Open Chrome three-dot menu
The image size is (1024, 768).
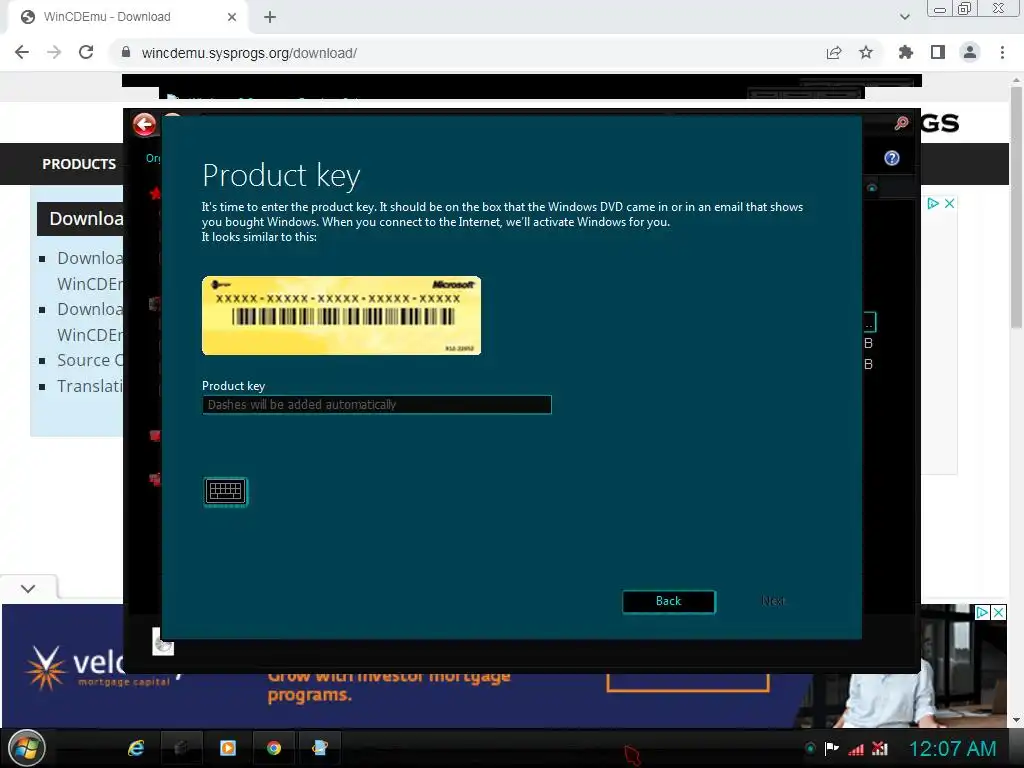pyautogui.click(x=1002, y=52)
